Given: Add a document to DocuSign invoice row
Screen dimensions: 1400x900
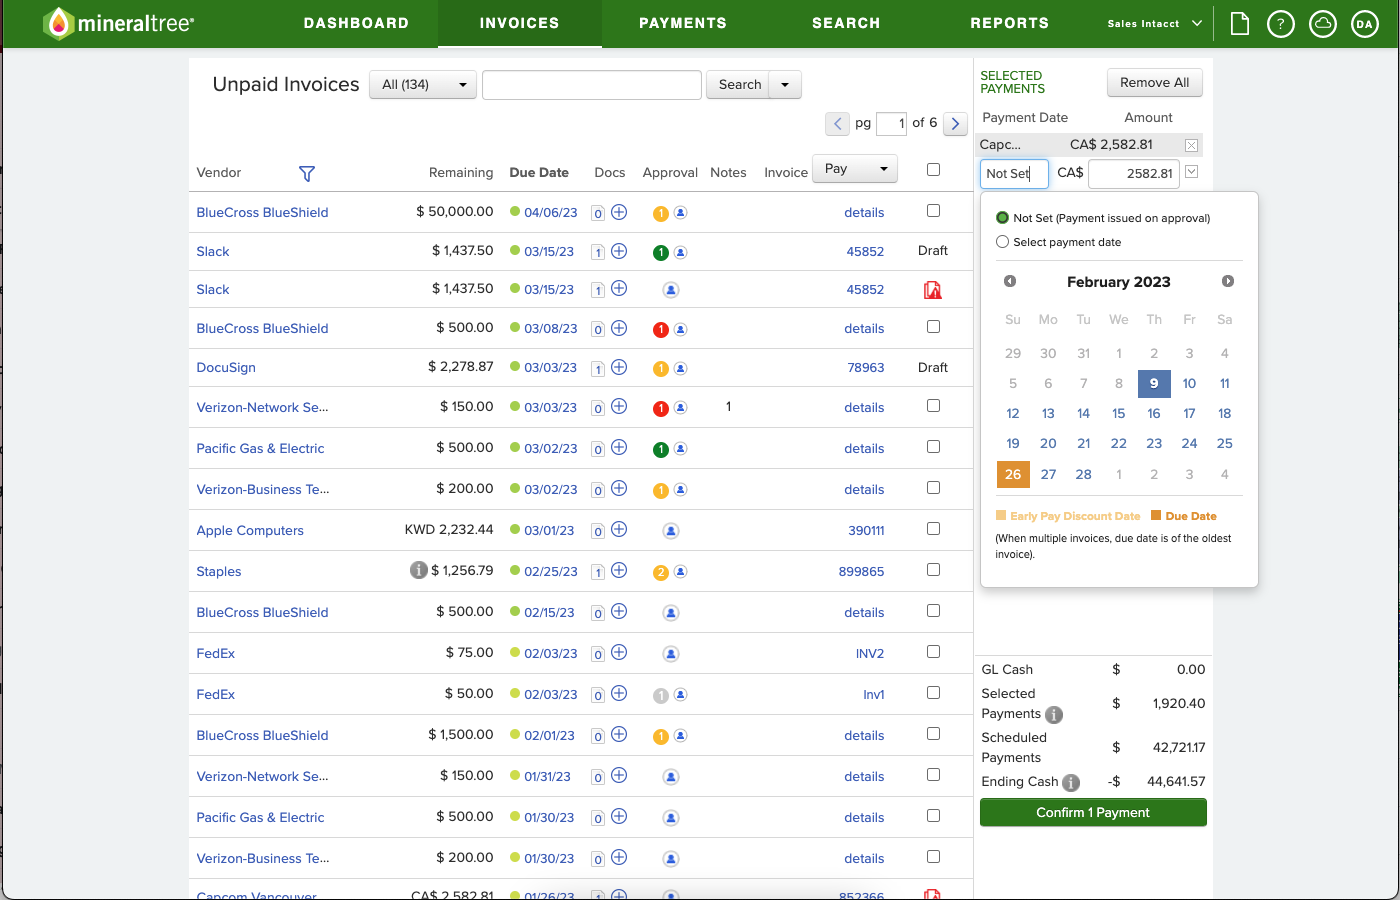Looking at the screenshot, I should coord(619,367).
